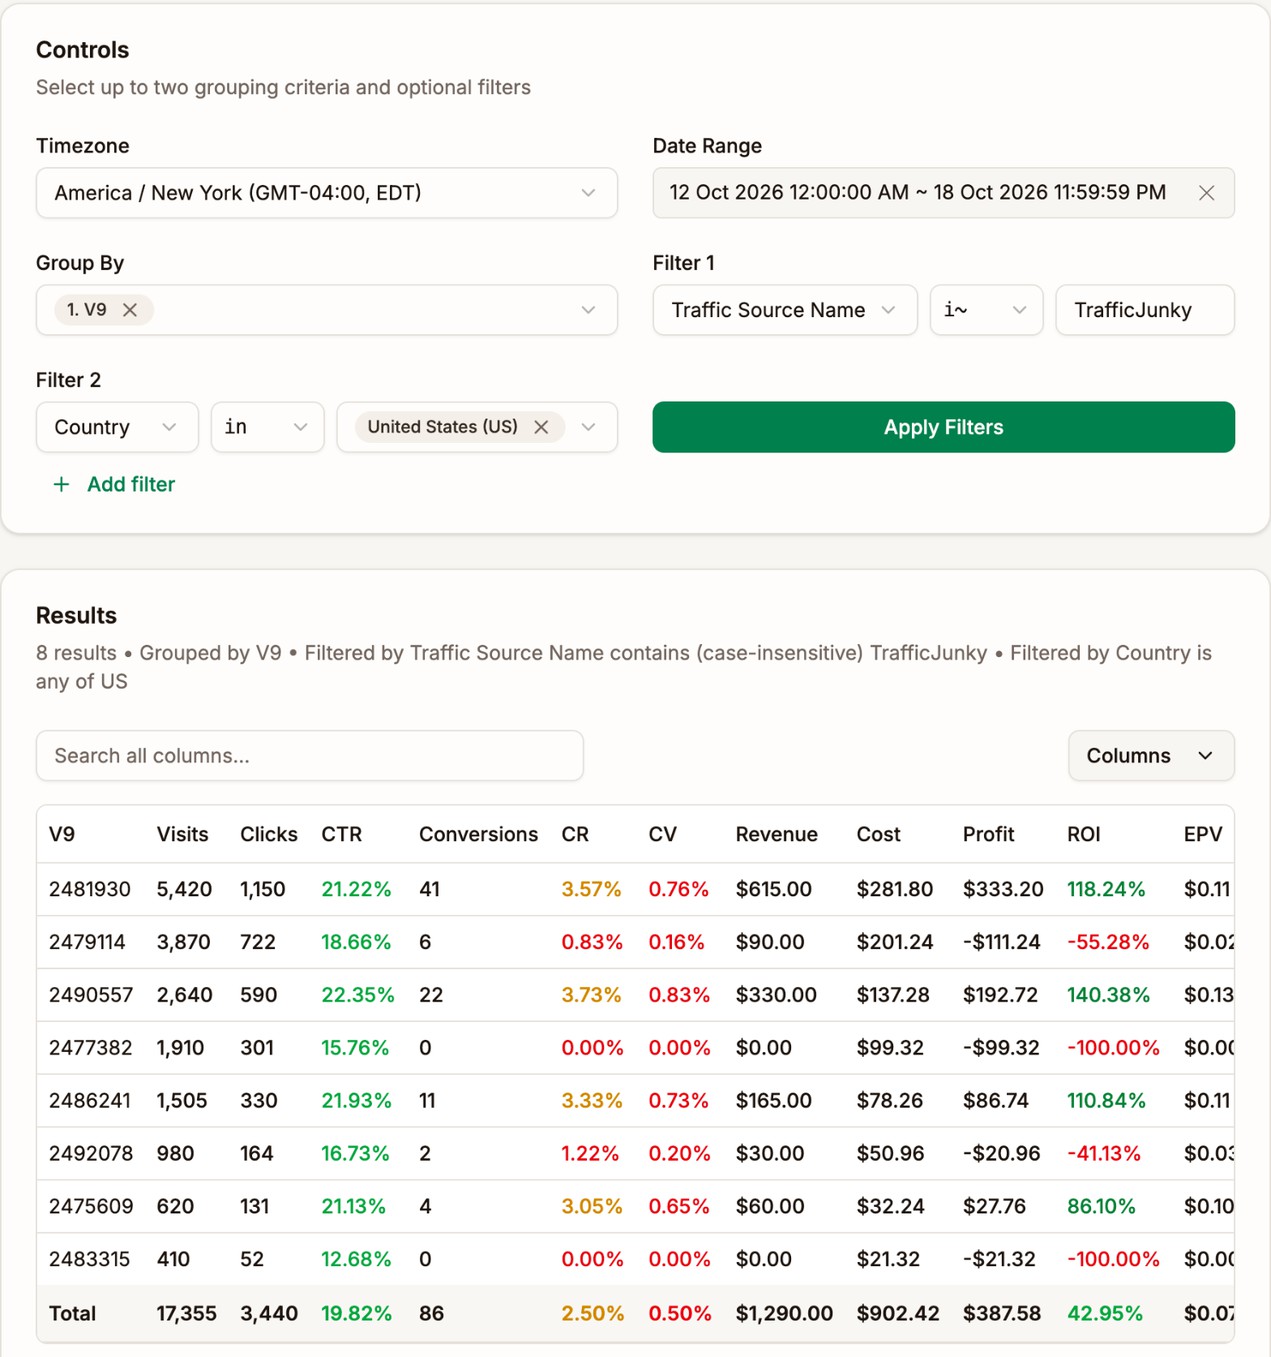The width and height of the screenshot is (1271, 1357).
Task: Sort by the Cost column header
Action: pyautogui.click(x=878, y=834)
